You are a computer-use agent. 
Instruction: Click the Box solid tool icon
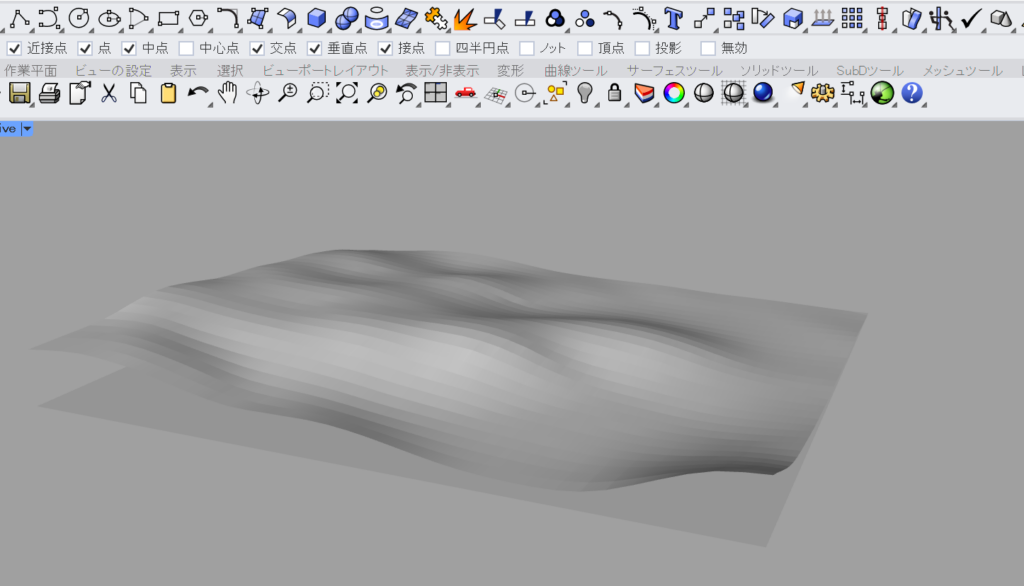tap(317, 17)
